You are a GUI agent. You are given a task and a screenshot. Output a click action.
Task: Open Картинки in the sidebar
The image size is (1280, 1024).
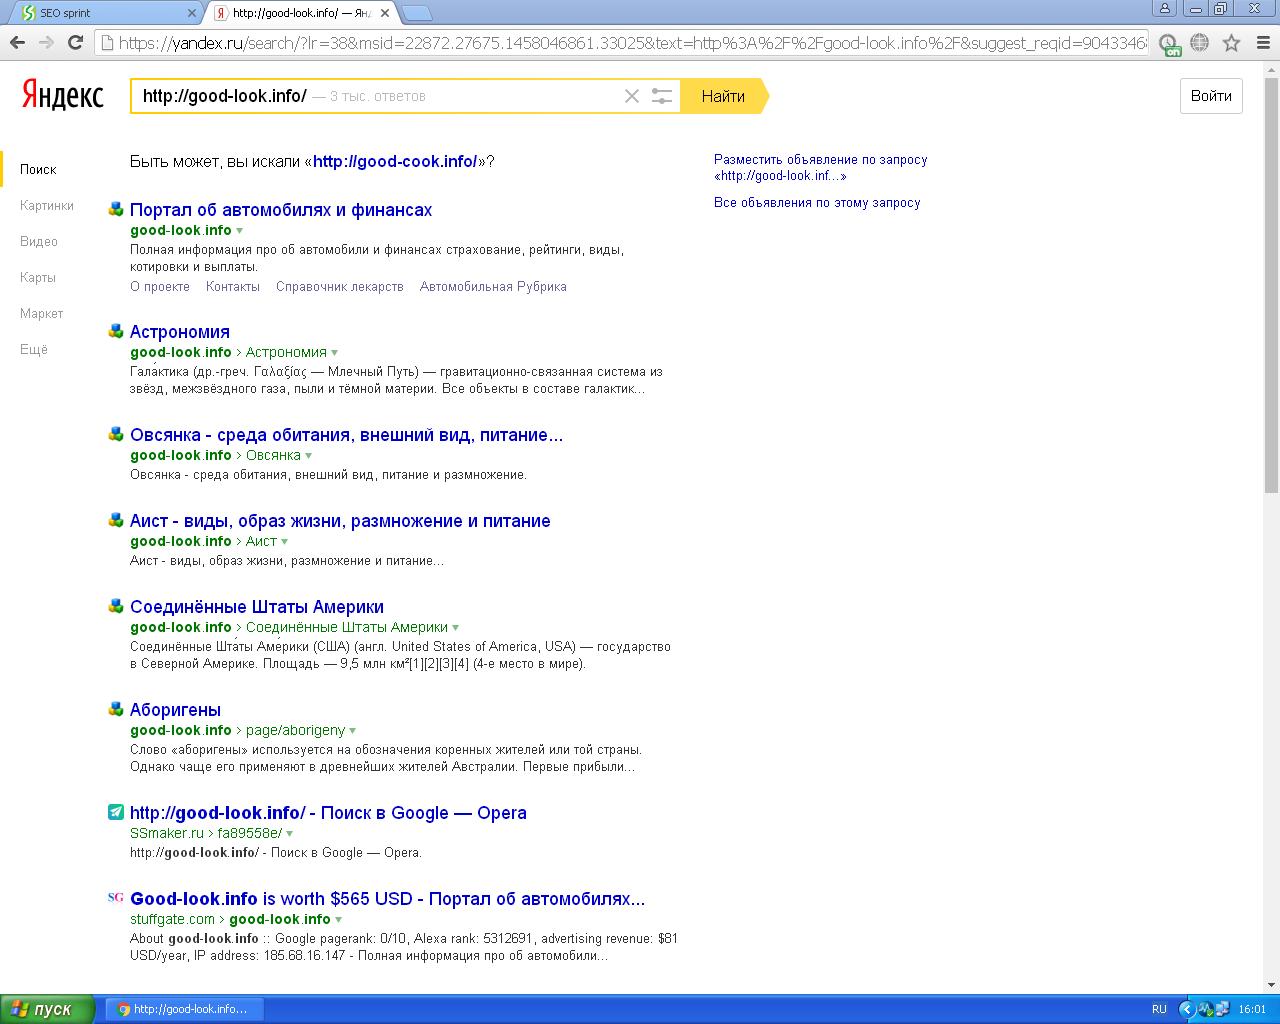click(47, 205)
